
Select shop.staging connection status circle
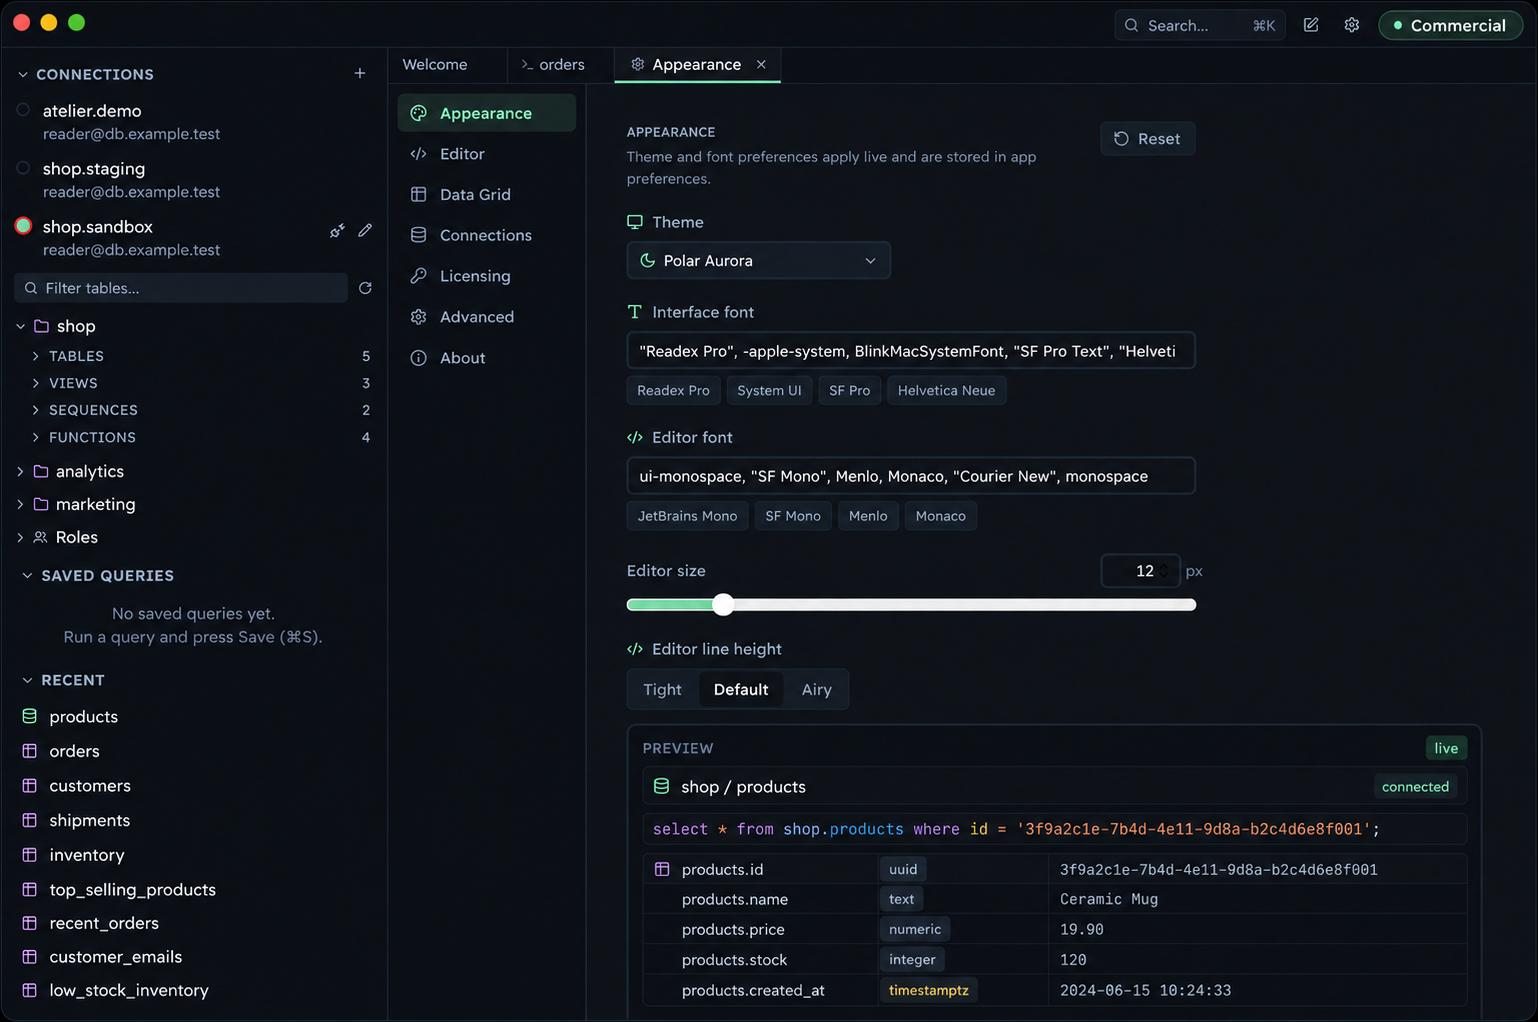click(23, 168)
